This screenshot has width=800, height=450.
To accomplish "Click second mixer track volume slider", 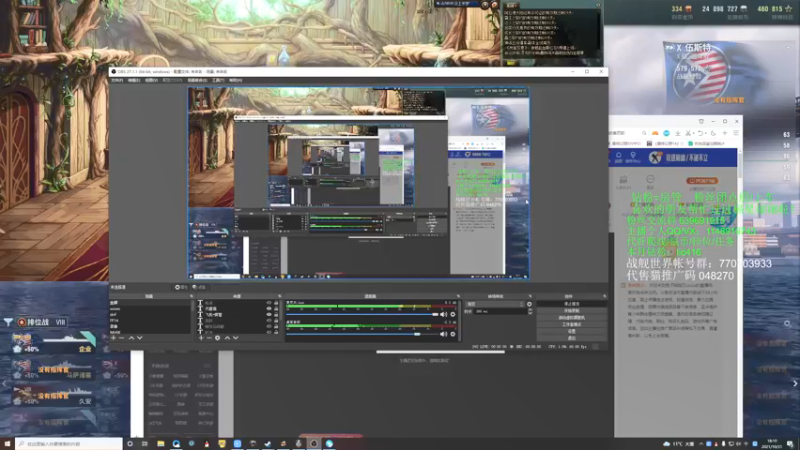I will click(x=362, y=334).
